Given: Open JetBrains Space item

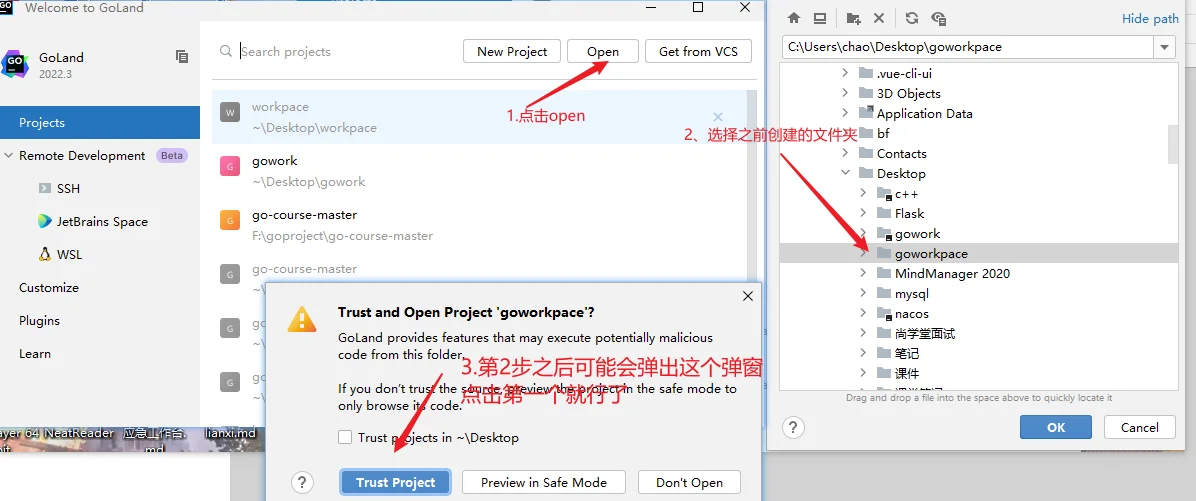Looking at the screenshot, I should (x=100, y=221).
